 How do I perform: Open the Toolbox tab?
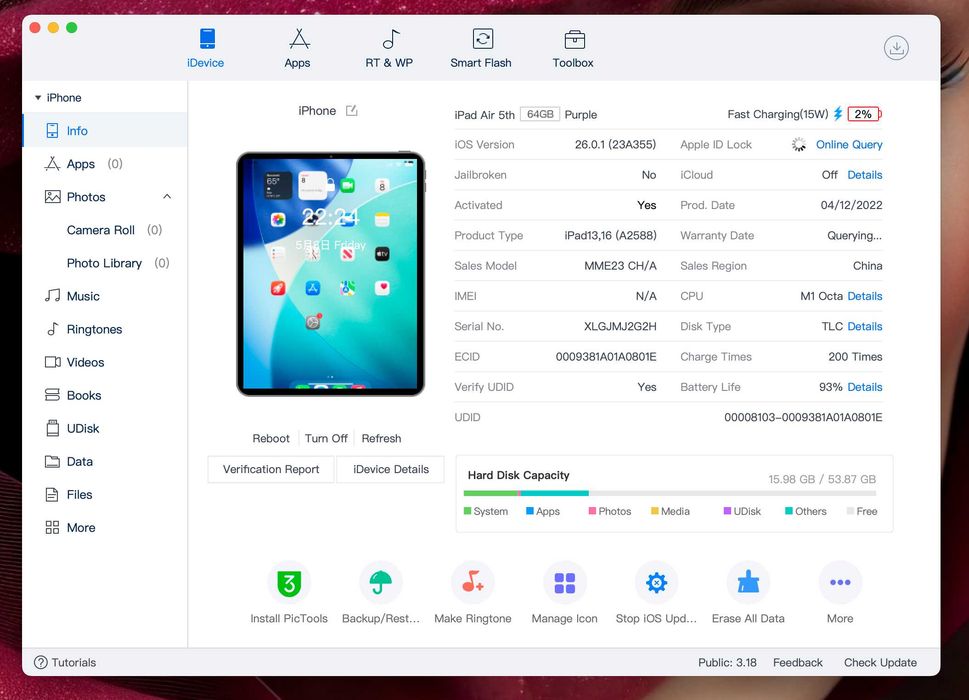573,48
